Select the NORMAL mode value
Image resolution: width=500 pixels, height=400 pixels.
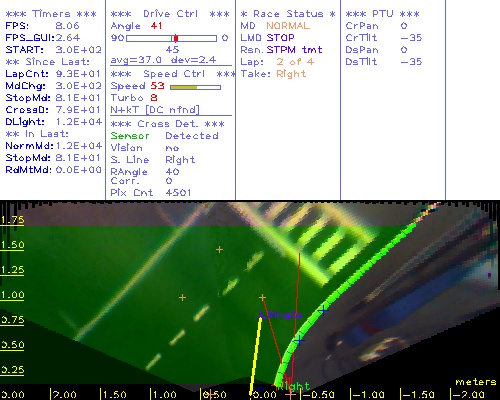[x=288, y=26]
